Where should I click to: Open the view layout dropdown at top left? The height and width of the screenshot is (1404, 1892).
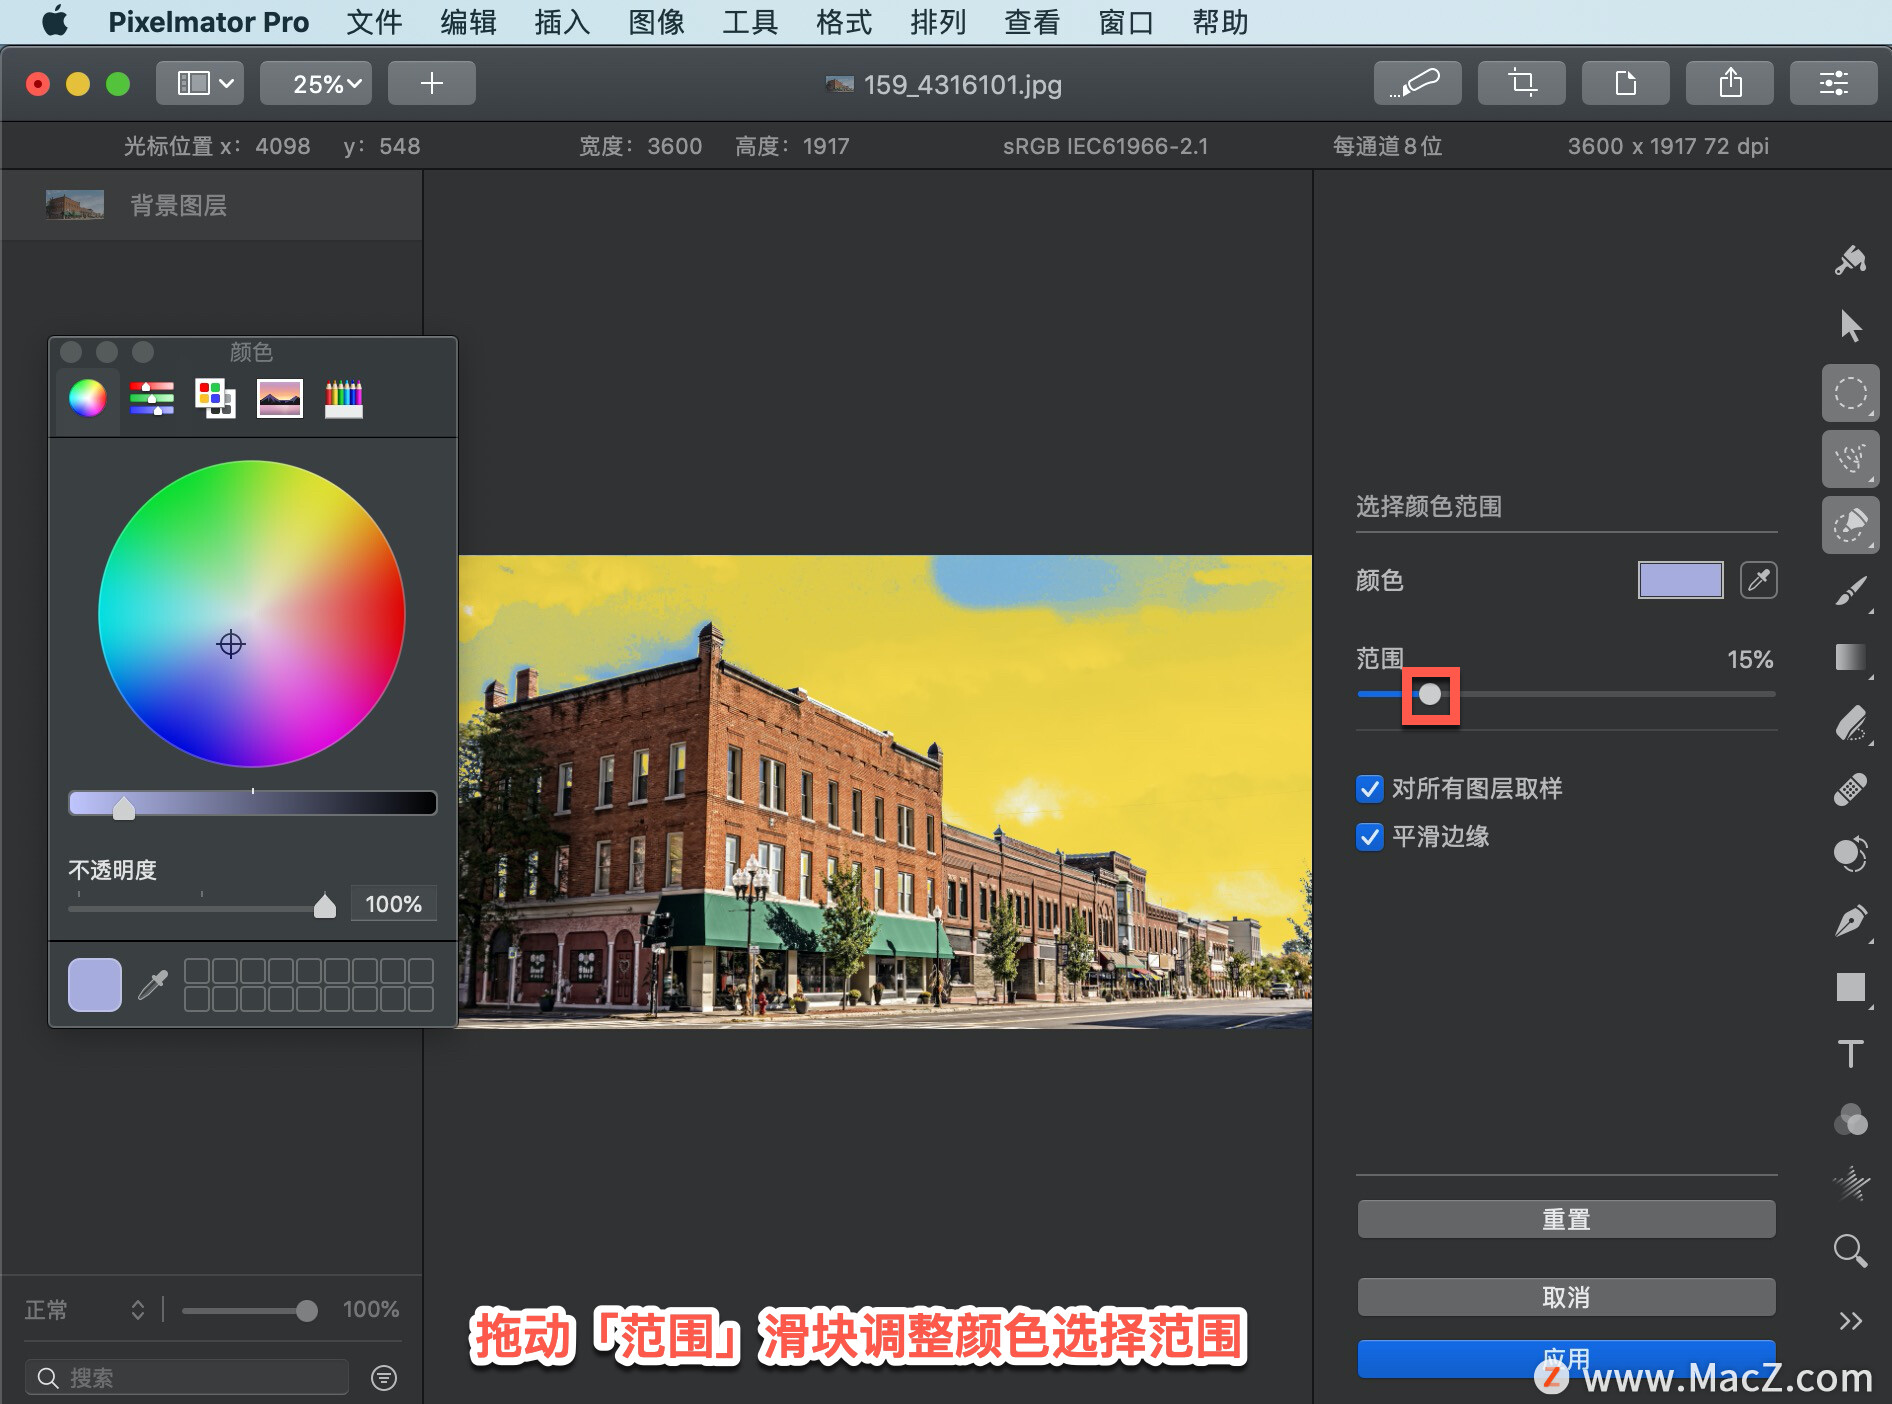point(199,83)
